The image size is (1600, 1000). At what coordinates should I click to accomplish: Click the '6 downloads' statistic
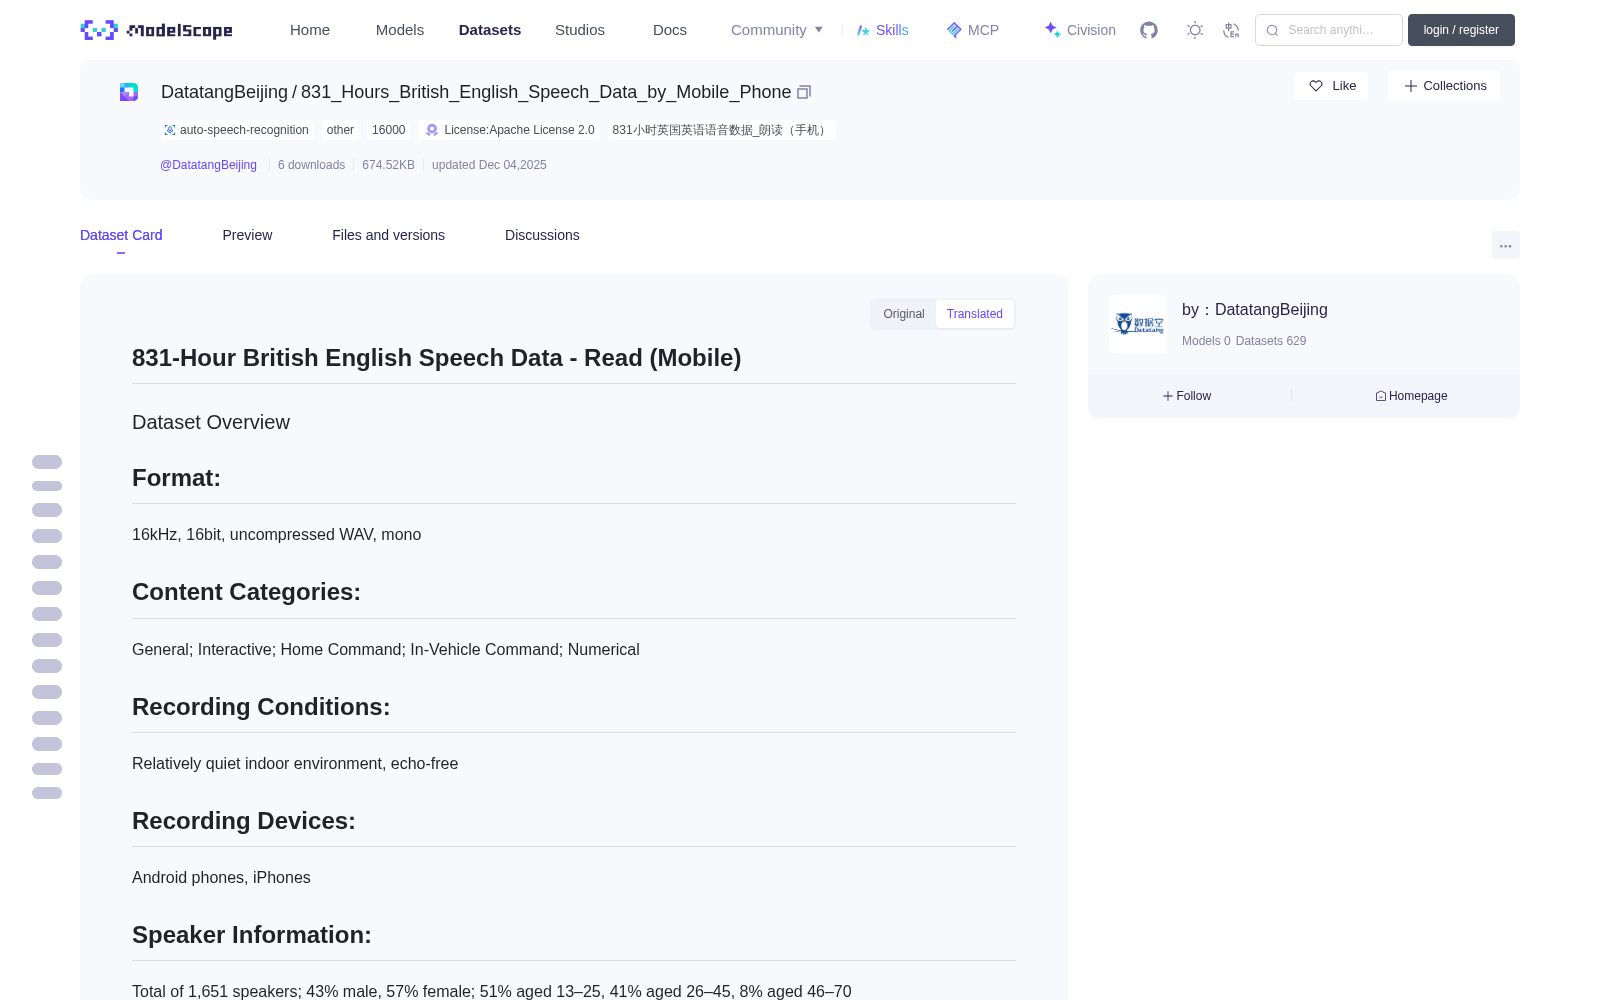pyautogui.click(x=311, y=165)
